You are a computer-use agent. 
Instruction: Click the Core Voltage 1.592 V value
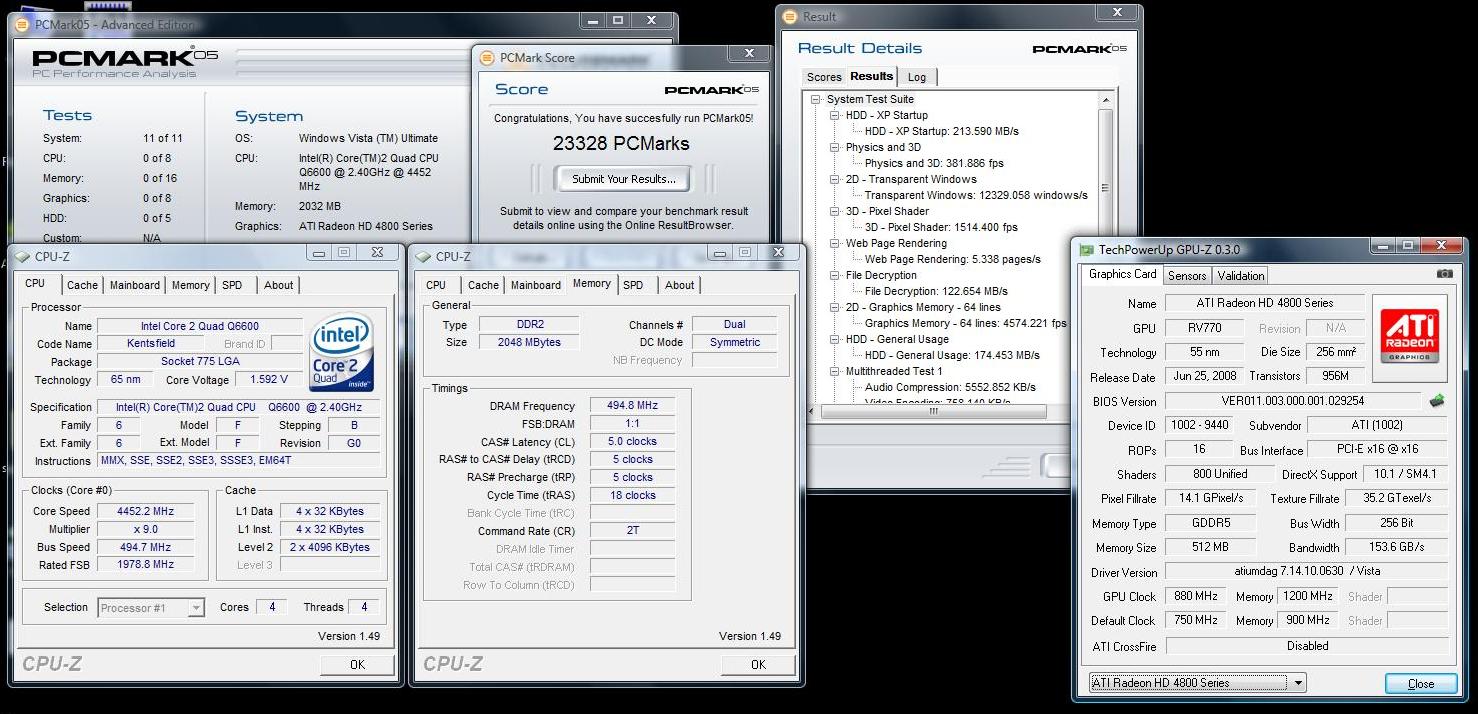point(268,380)
